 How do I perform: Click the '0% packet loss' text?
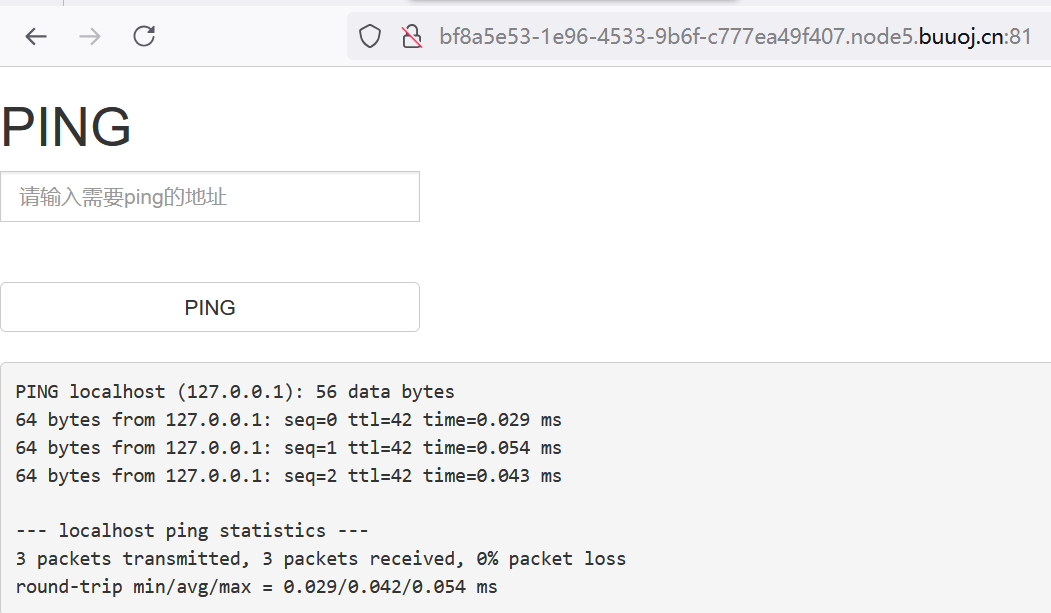click(x=551, y=559)
